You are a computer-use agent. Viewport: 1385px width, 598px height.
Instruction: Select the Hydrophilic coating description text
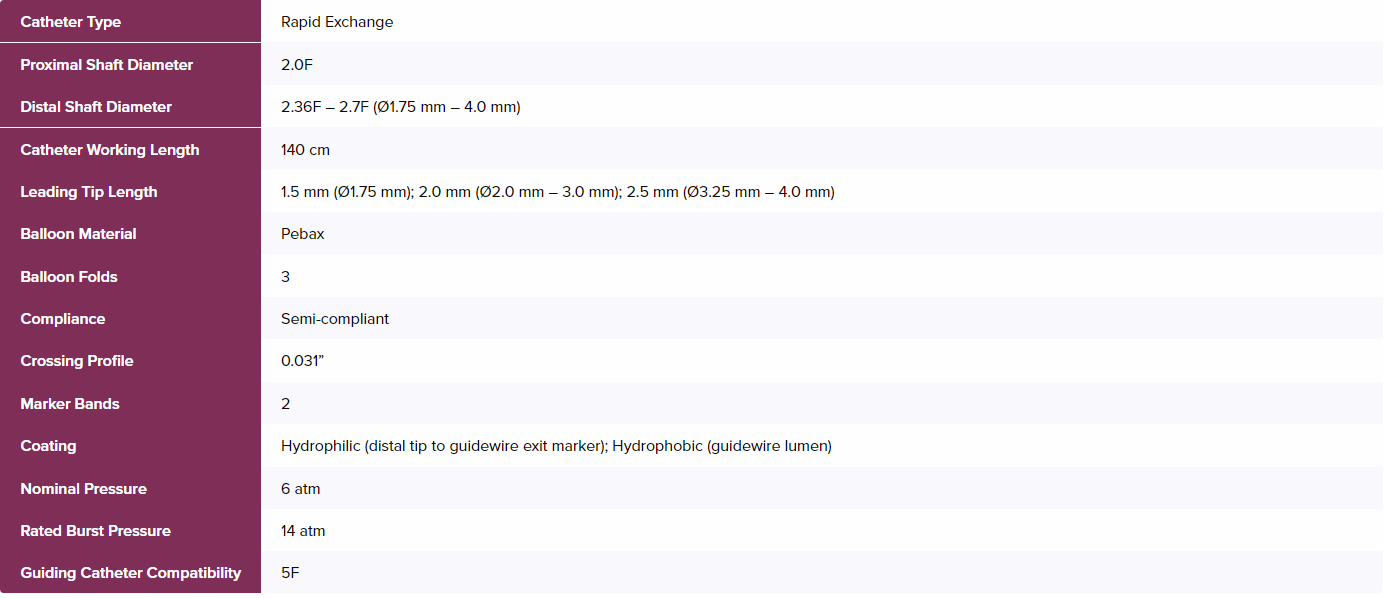(x=556, y=446)
